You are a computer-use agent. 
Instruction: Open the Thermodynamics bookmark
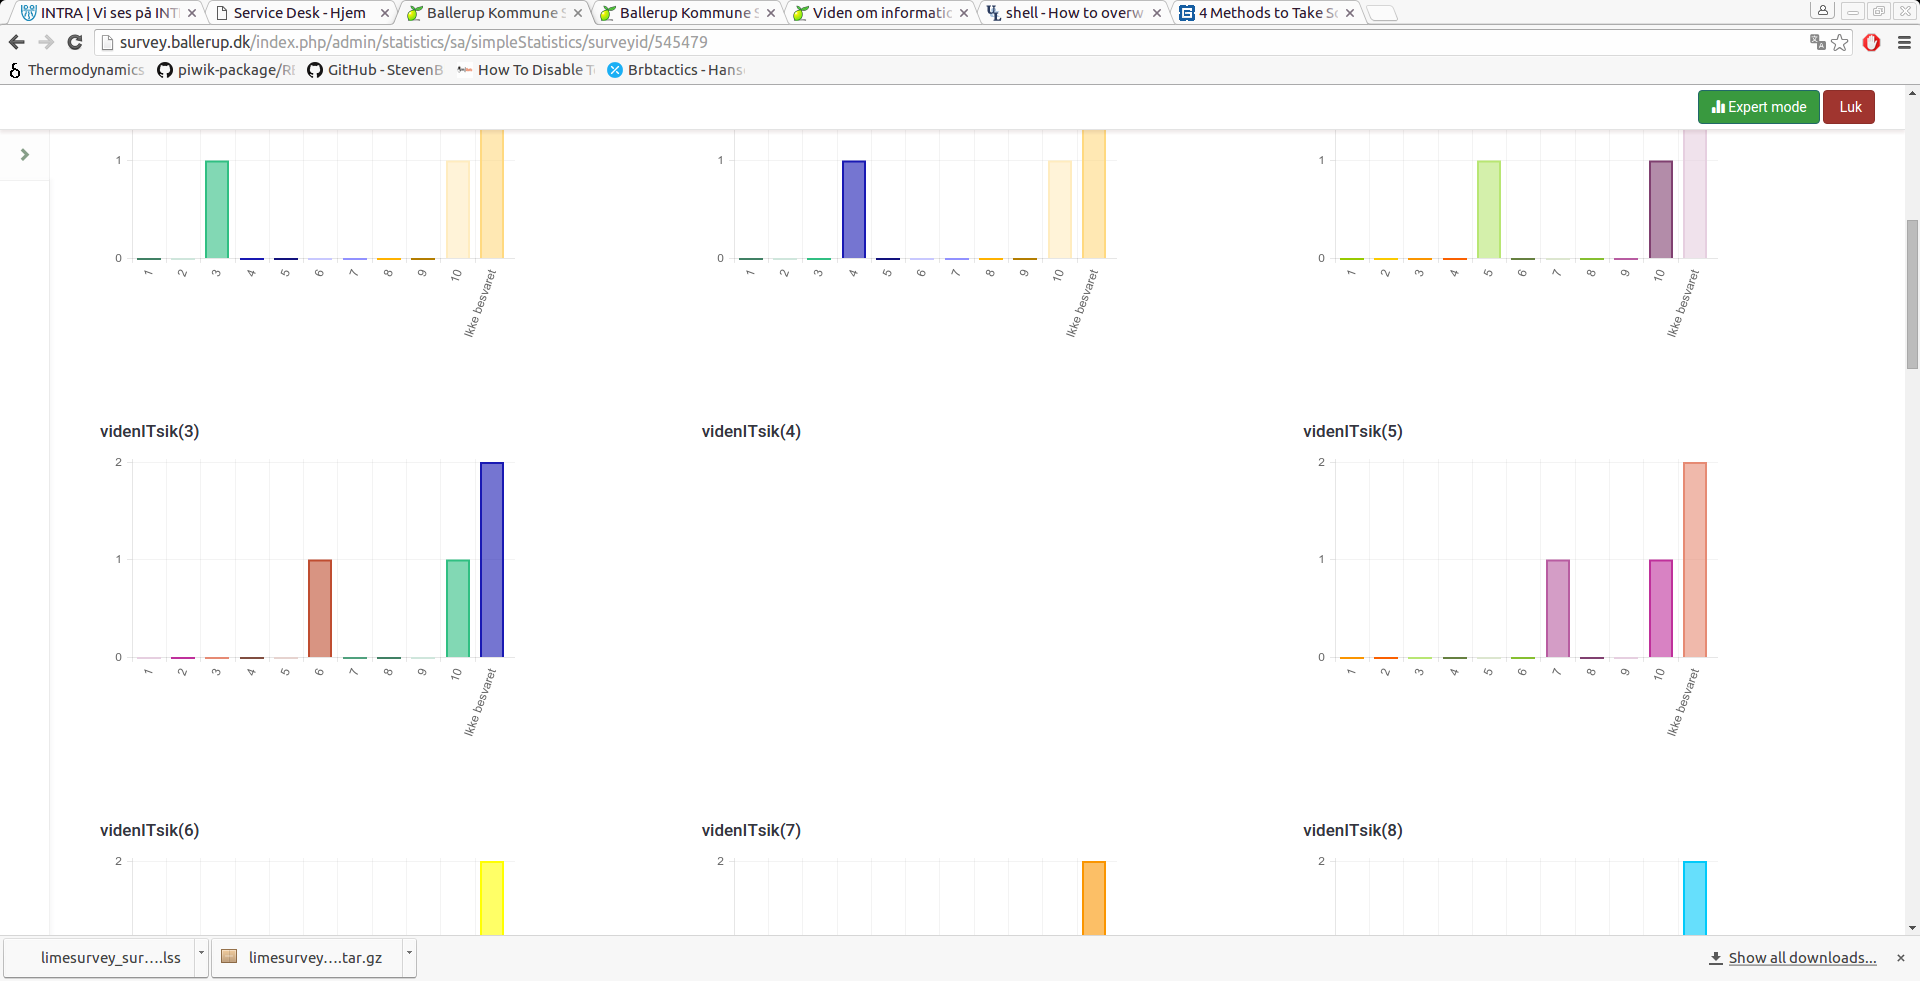[x=77, y=70]
